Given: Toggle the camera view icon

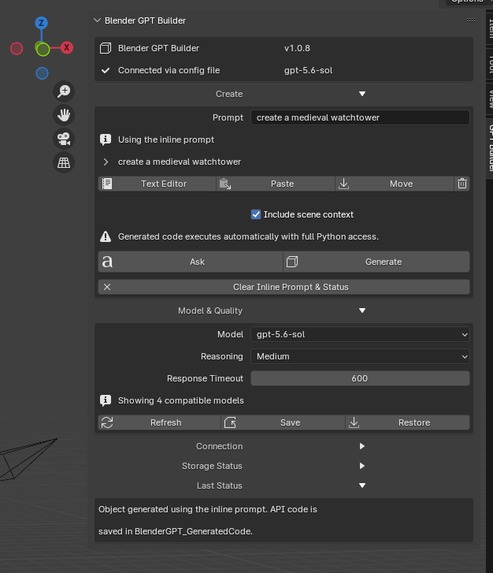Looking at the screenshot, I should pyautogui.click(x=64, y=139).
